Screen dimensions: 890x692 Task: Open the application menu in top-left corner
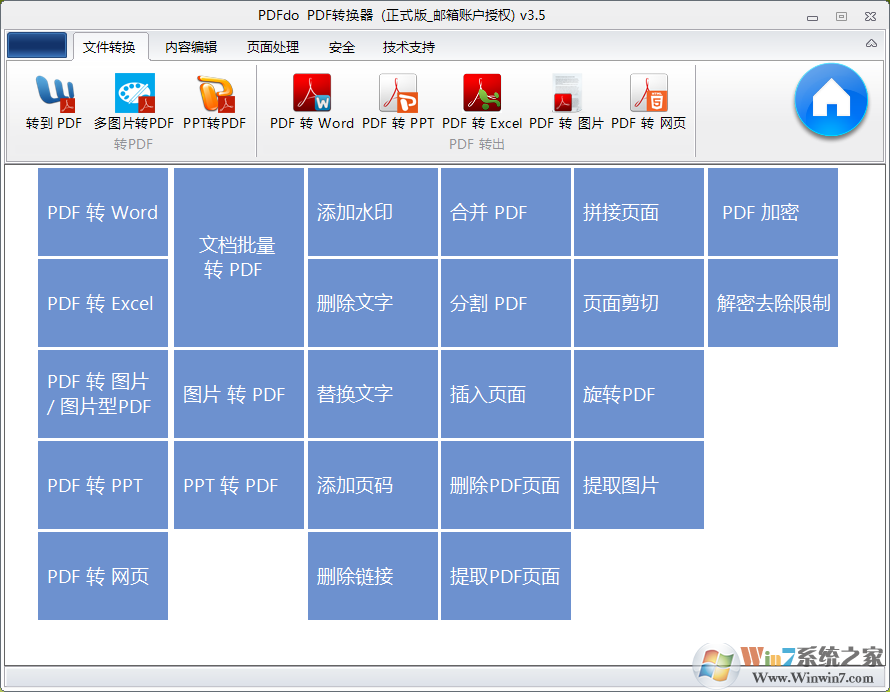[x=37, y=45]
